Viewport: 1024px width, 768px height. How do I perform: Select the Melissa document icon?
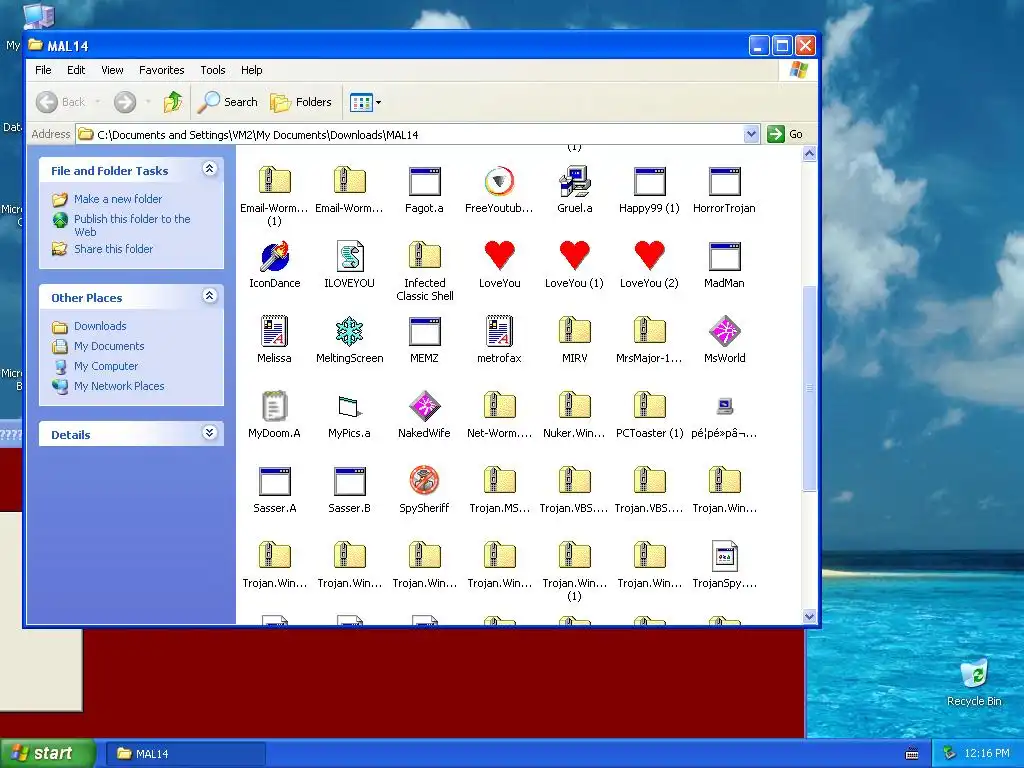pyautogui.click(x=274, y=331)
